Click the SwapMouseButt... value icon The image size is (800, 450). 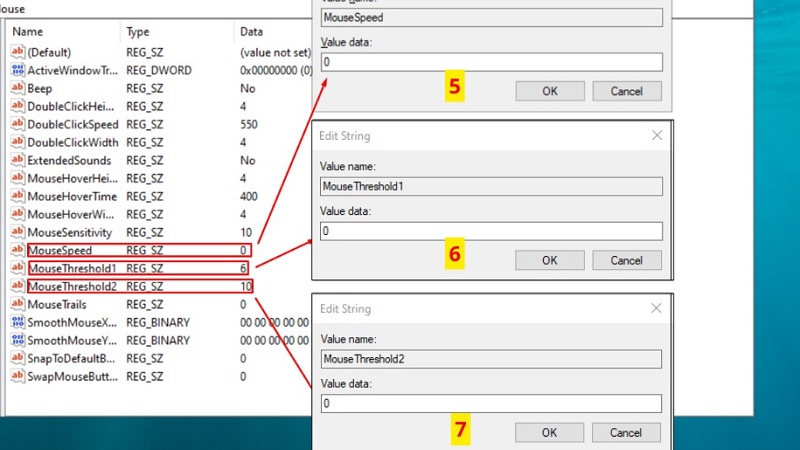[17, 376]
